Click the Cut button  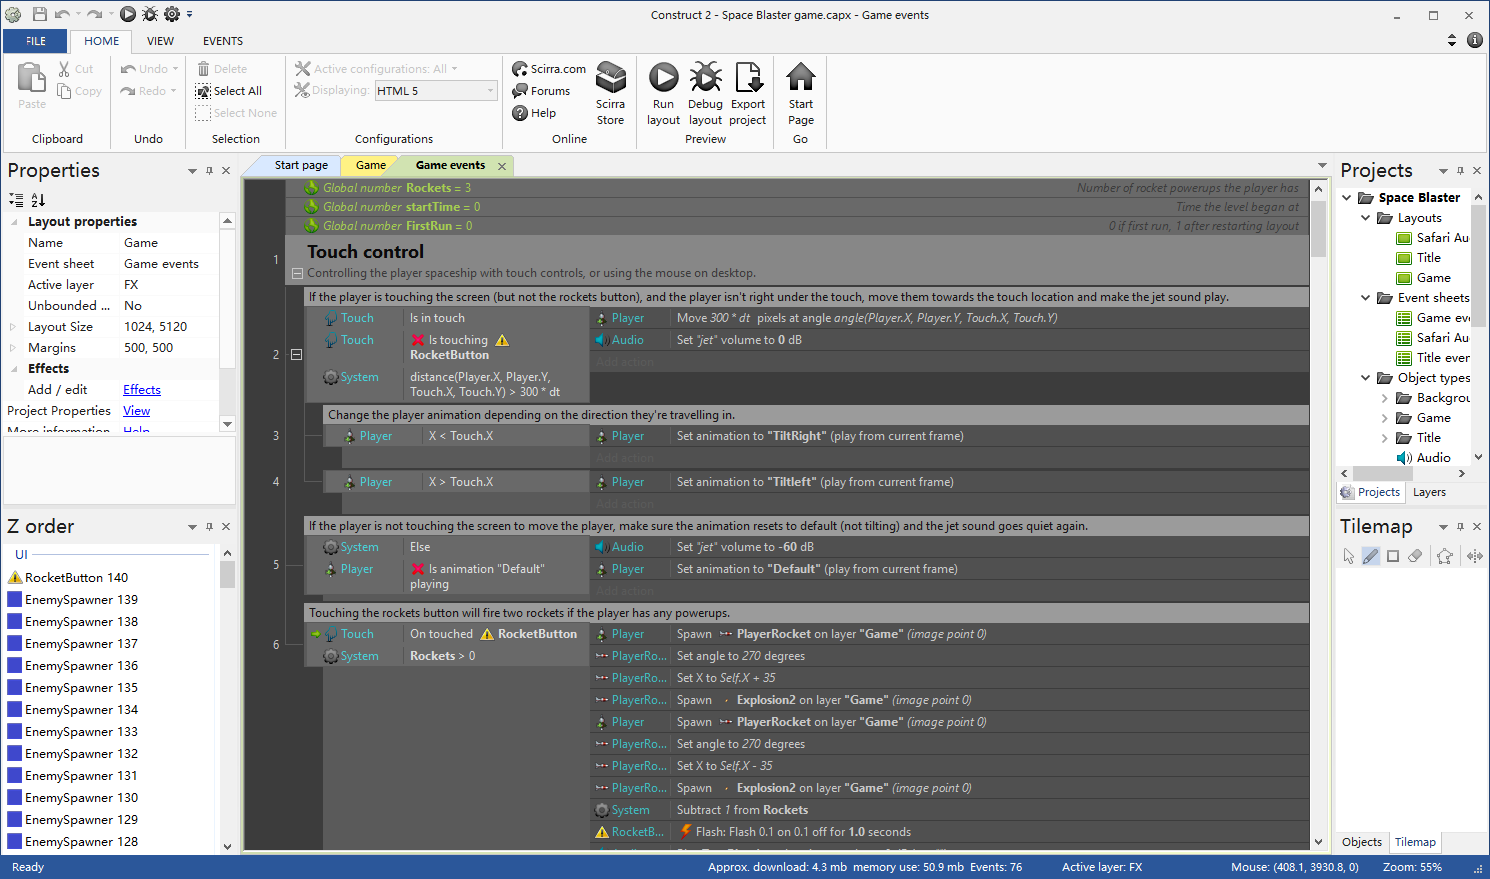pos(75,69)
